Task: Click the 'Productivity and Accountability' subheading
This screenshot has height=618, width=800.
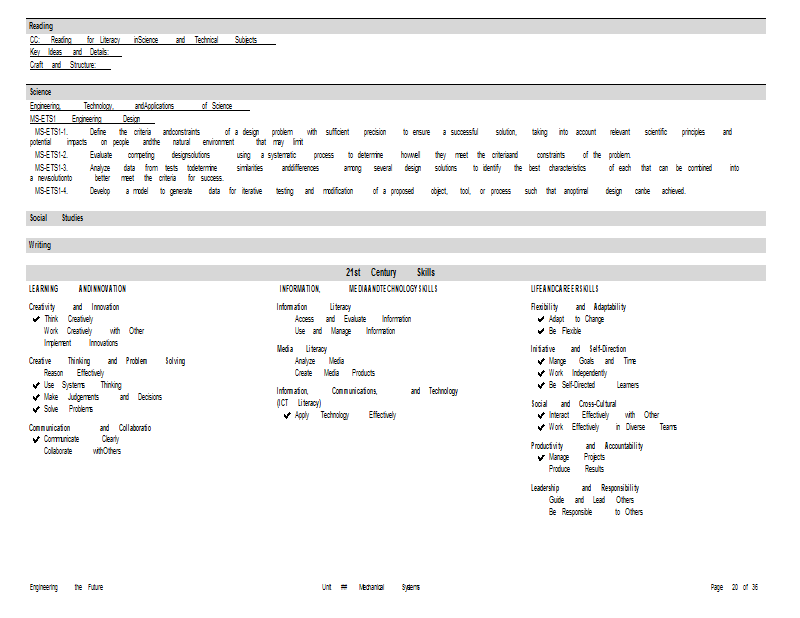Action: (x=587, y=446)
